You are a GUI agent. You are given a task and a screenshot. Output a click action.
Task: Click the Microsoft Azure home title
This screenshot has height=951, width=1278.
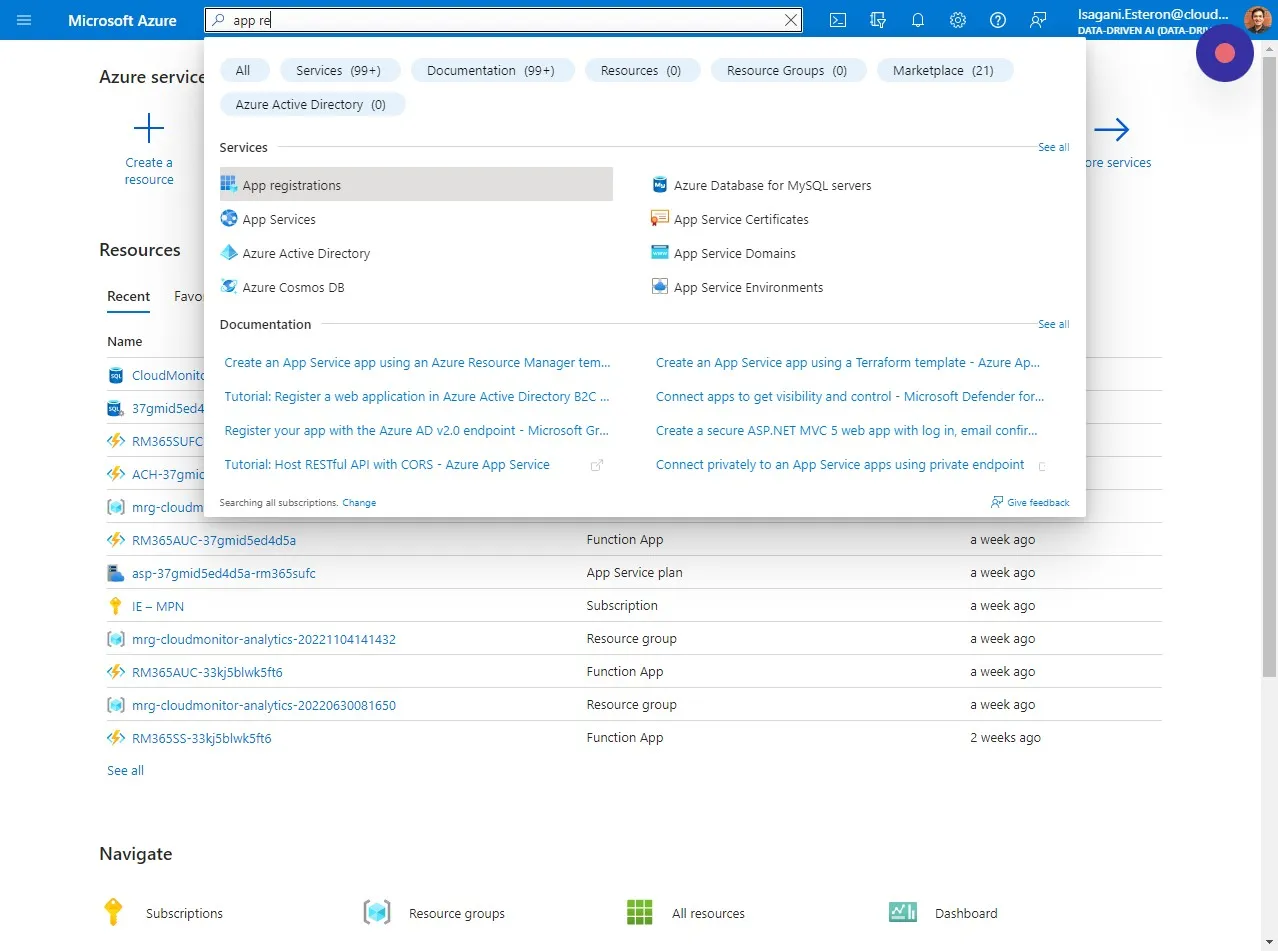click(122, 20)
